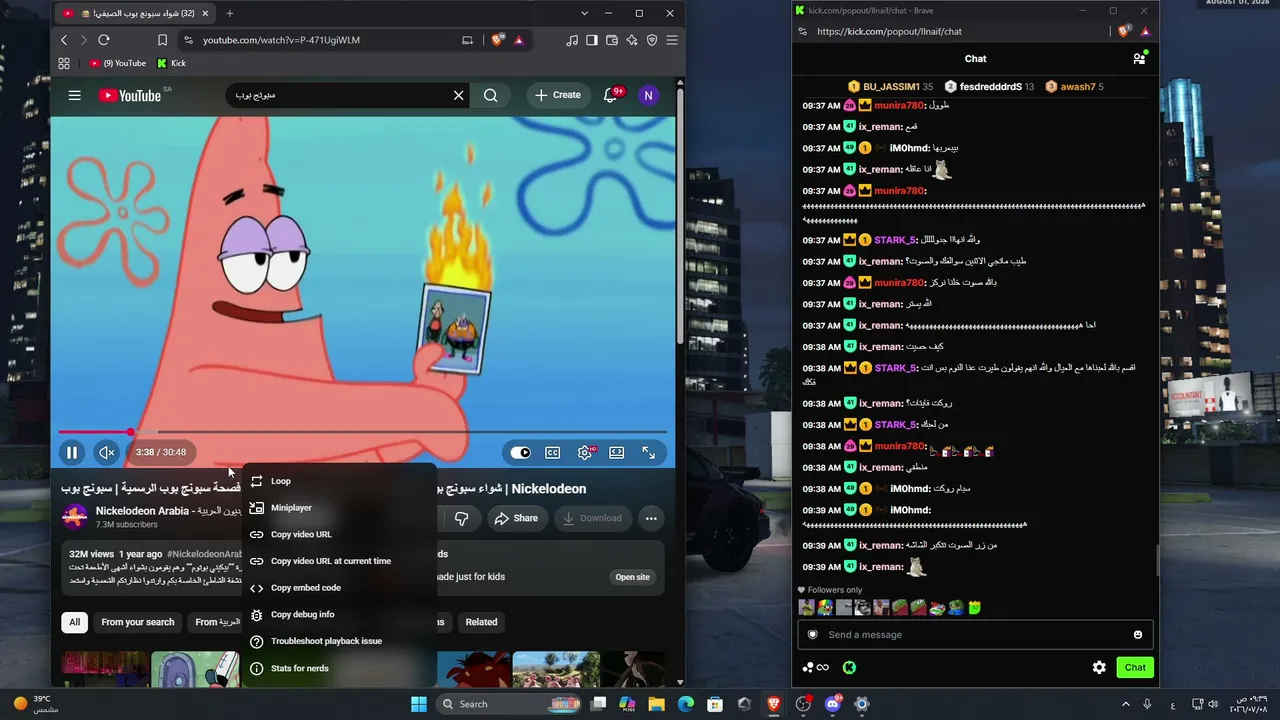The height and width of the screenshot is (720, 1280).
Task: Open the browser tab search dropdown
Action: point(584,13)
